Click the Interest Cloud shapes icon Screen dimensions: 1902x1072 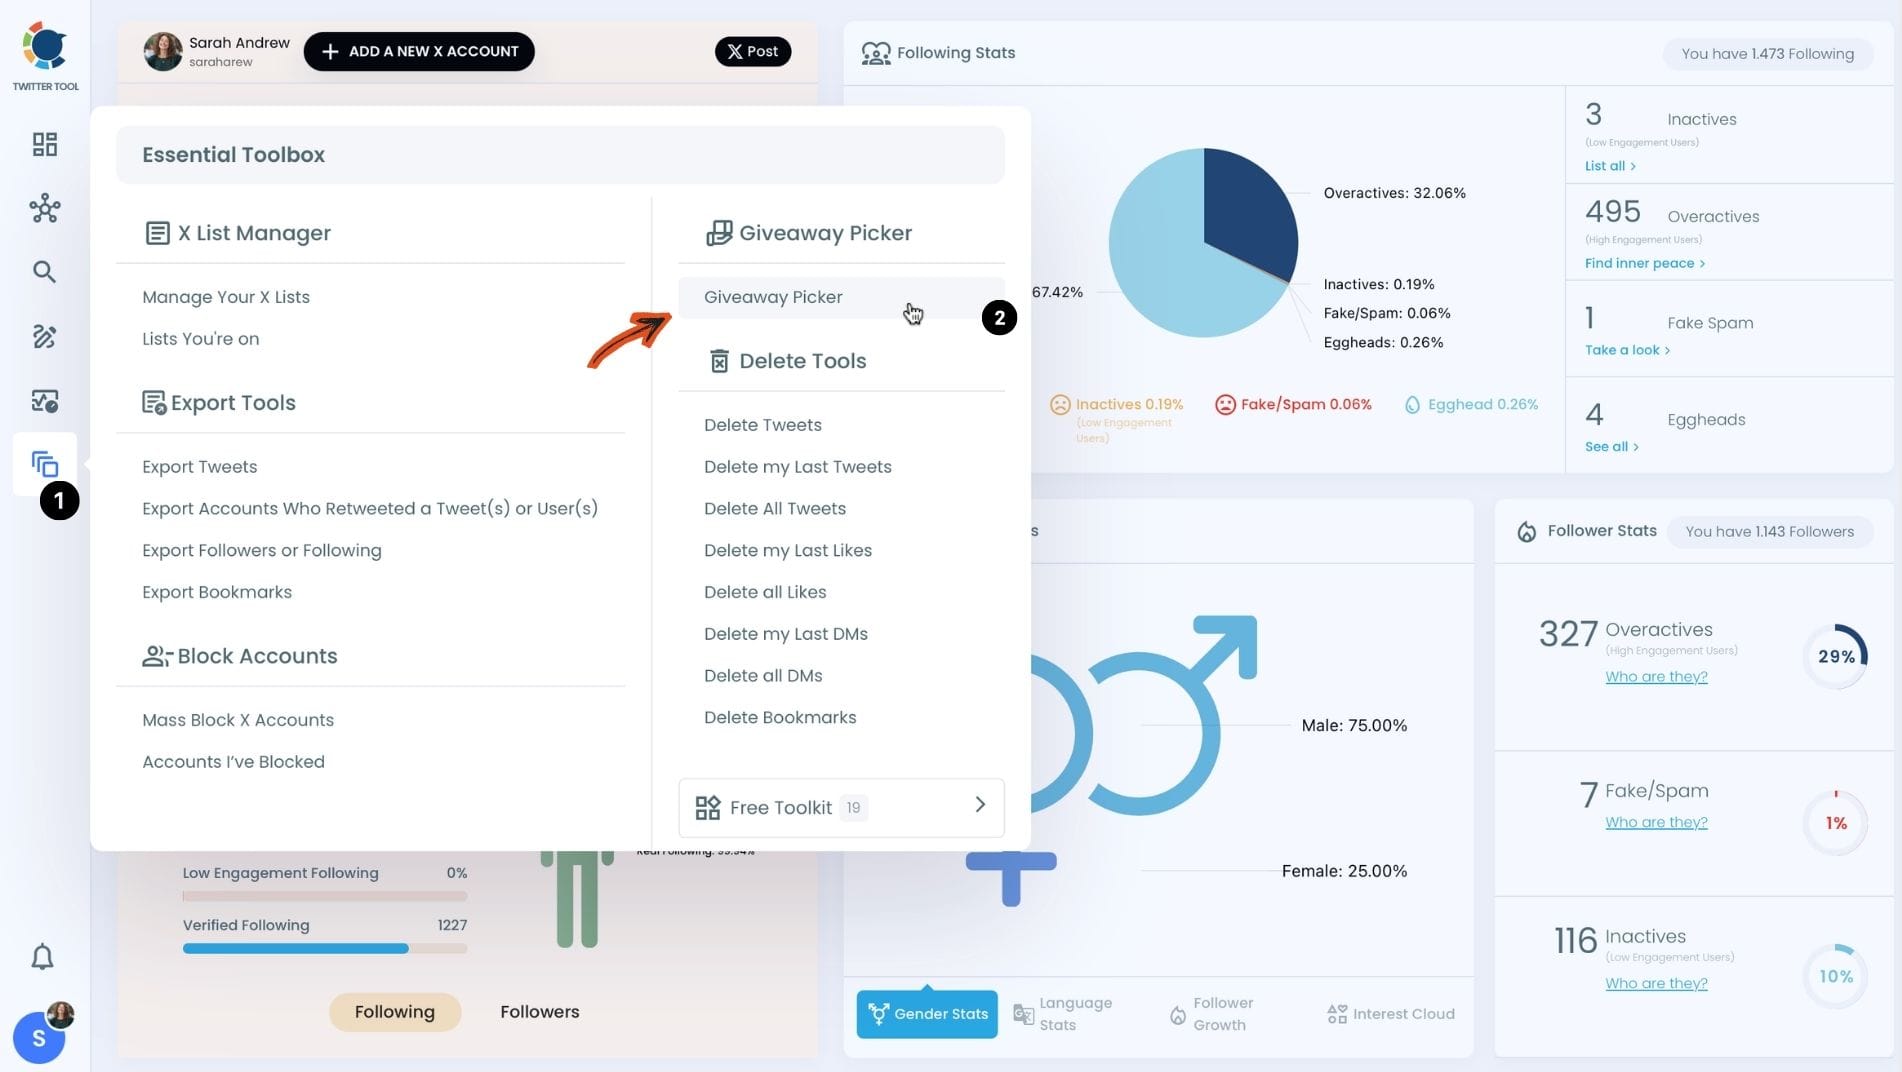click(x=1337, y=1014)
